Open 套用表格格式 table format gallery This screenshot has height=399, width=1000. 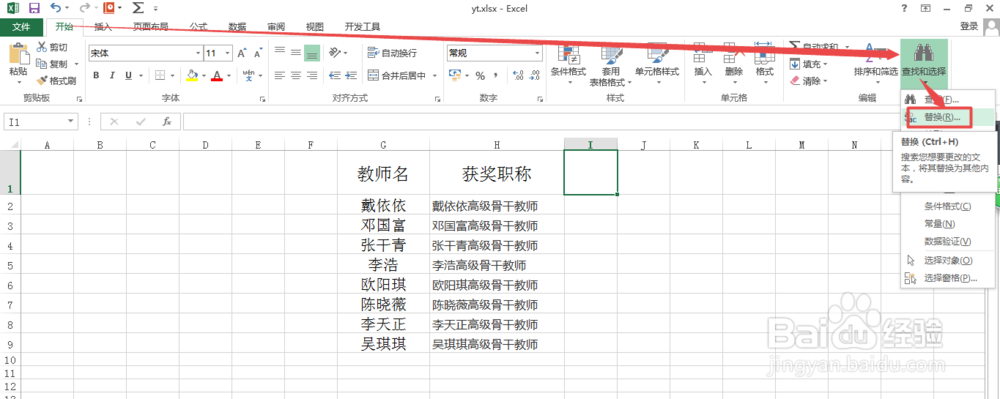(x=610, y=65)
